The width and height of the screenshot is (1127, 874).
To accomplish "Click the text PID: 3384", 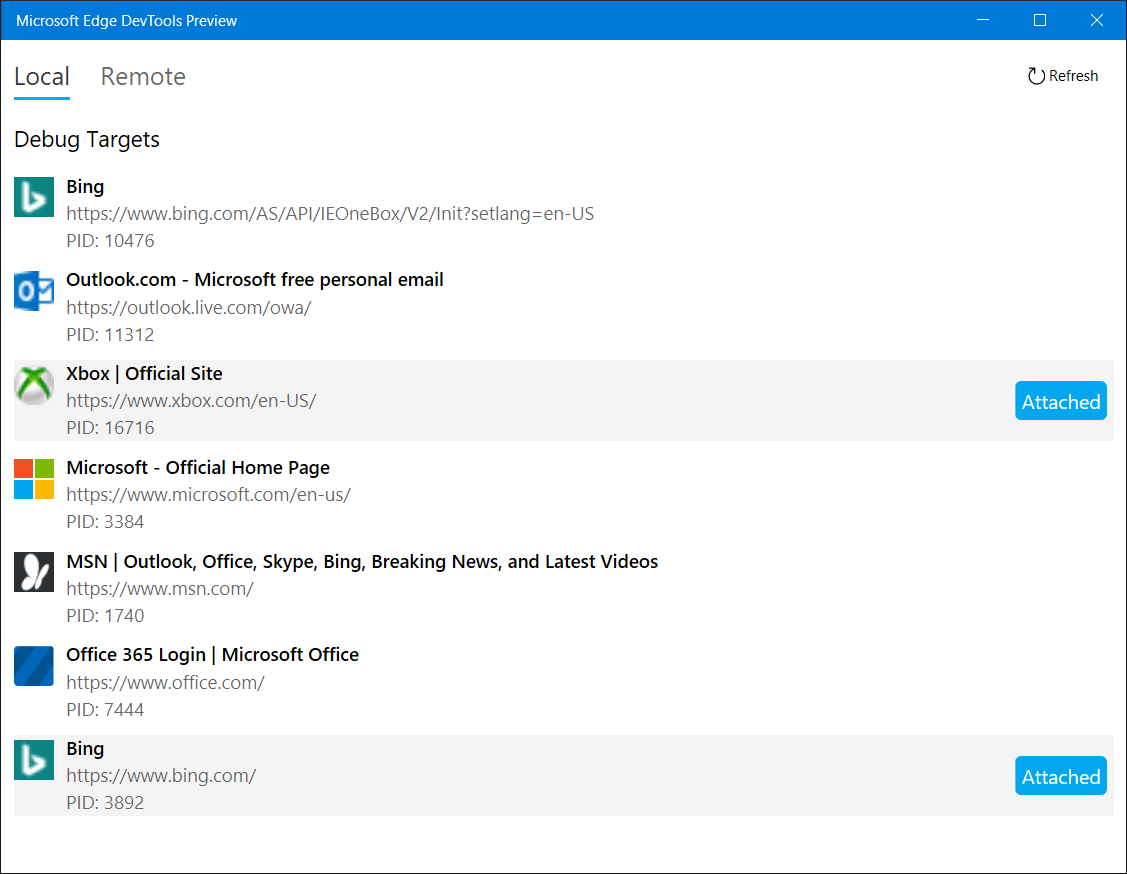I will (x=105, y=523).
